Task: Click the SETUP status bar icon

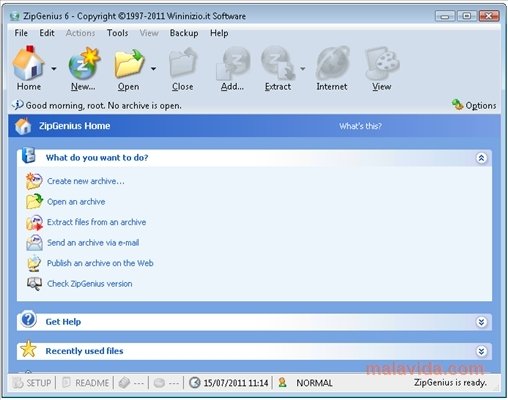Action: [18, 383]
